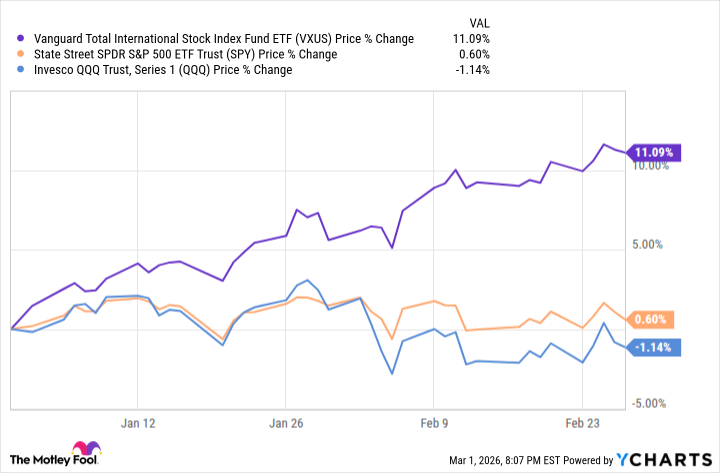Image resolution: width=720 pixels, height=473 pixels.
Task: Click the blue QQQ legend dot
Action: point(20,70)
